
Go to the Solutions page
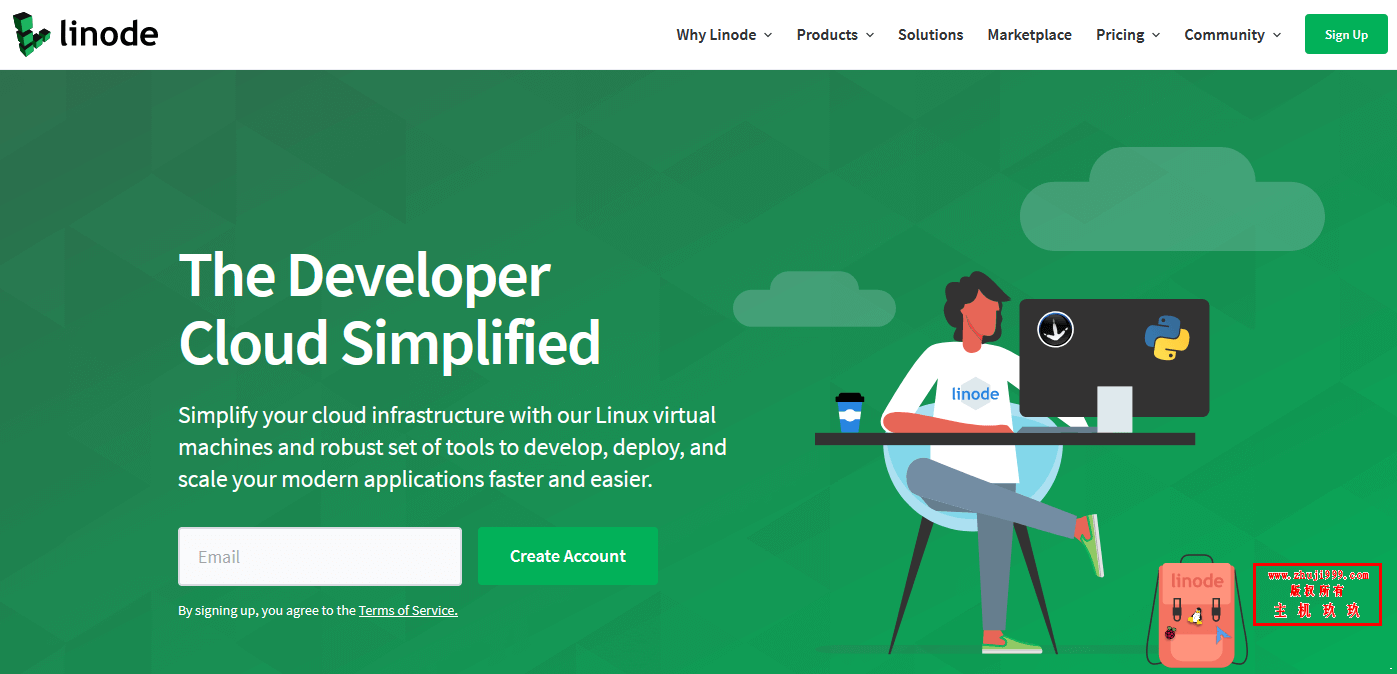click(x=930, y=35)
